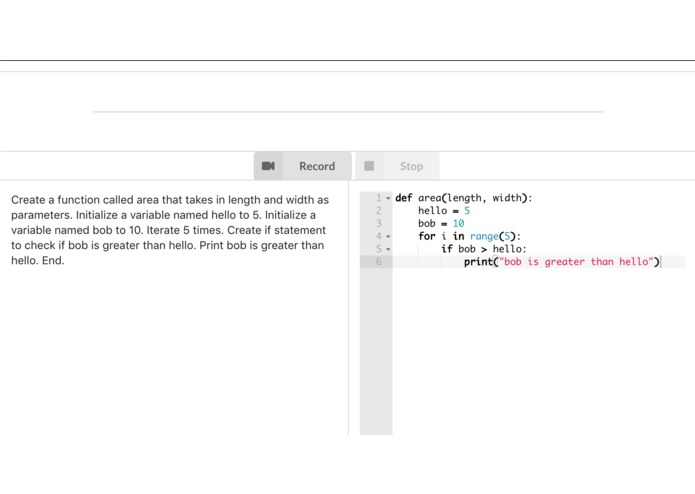
Task: Collapse the def area fold arrow on line 1
Action: pyautogui.click(x=388, y=198)
